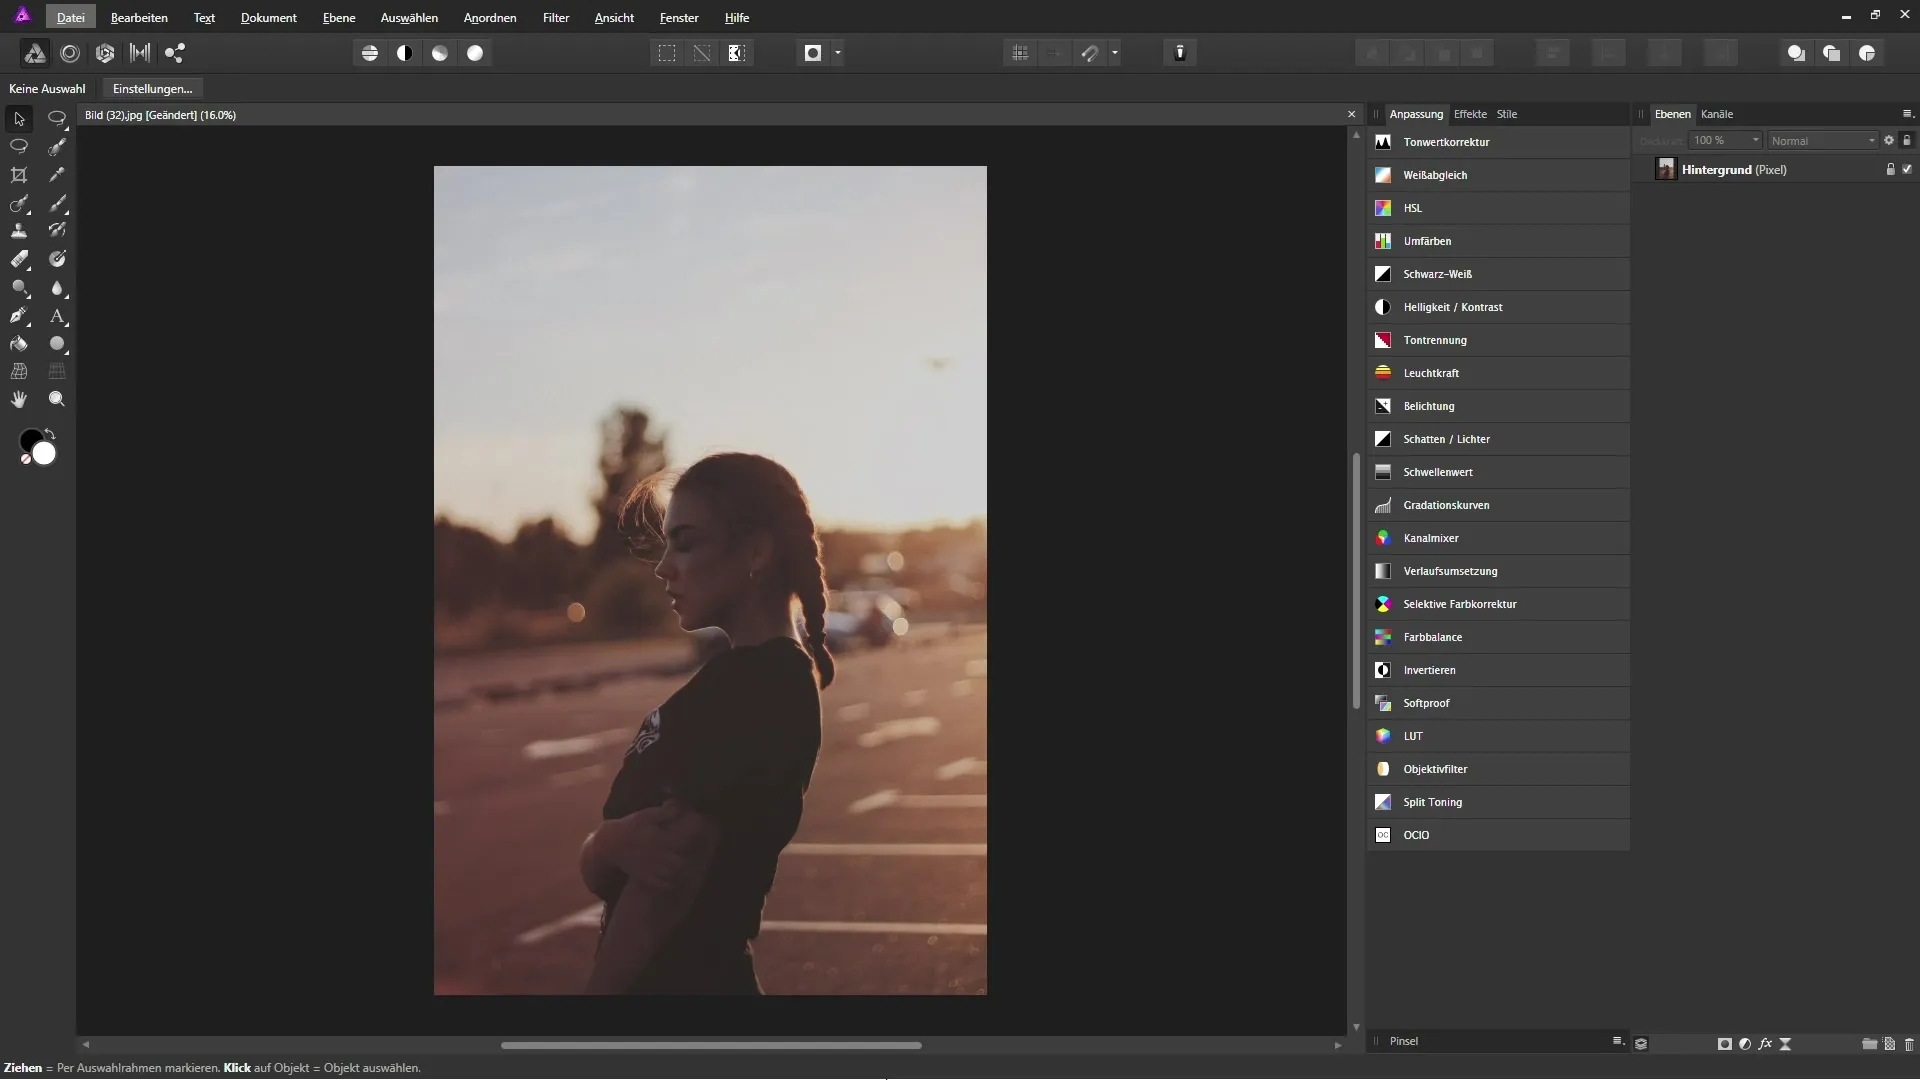Select the Undo Brush tool
The height and width of the screenshot is (1080, 1920).
pos(57,231)
